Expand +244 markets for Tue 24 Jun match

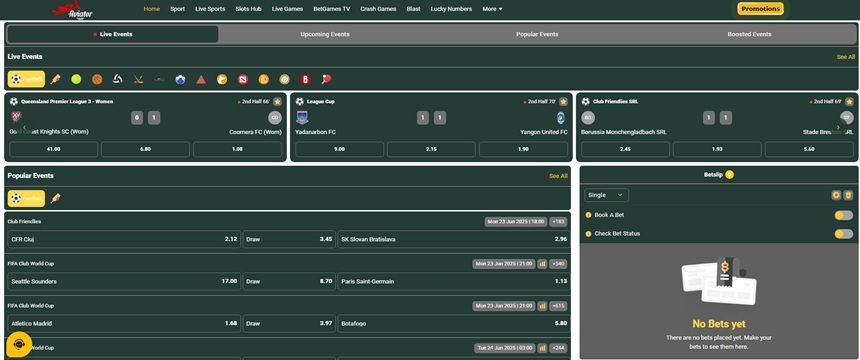tap(558, 348)
